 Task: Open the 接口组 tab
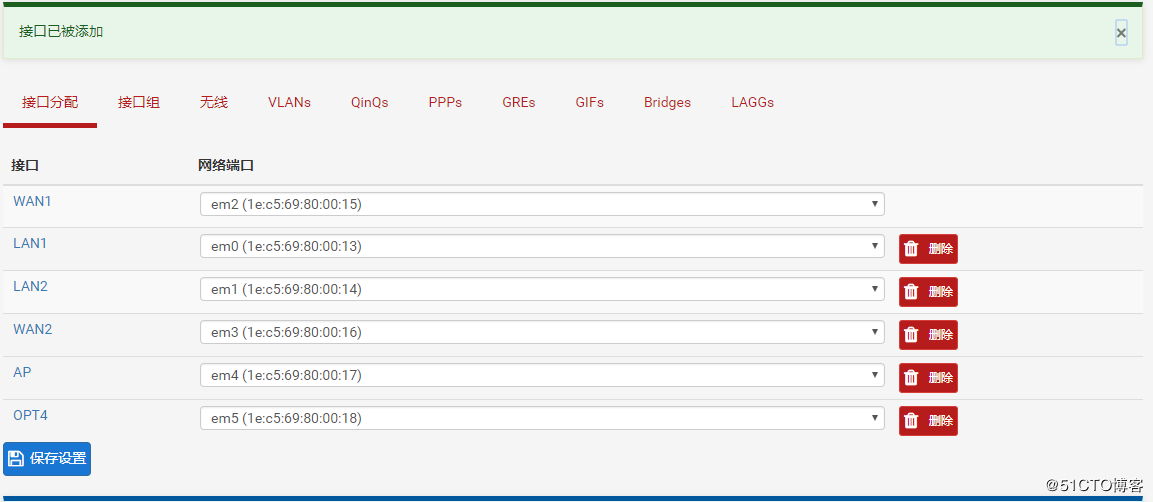(x=139, y=103)
